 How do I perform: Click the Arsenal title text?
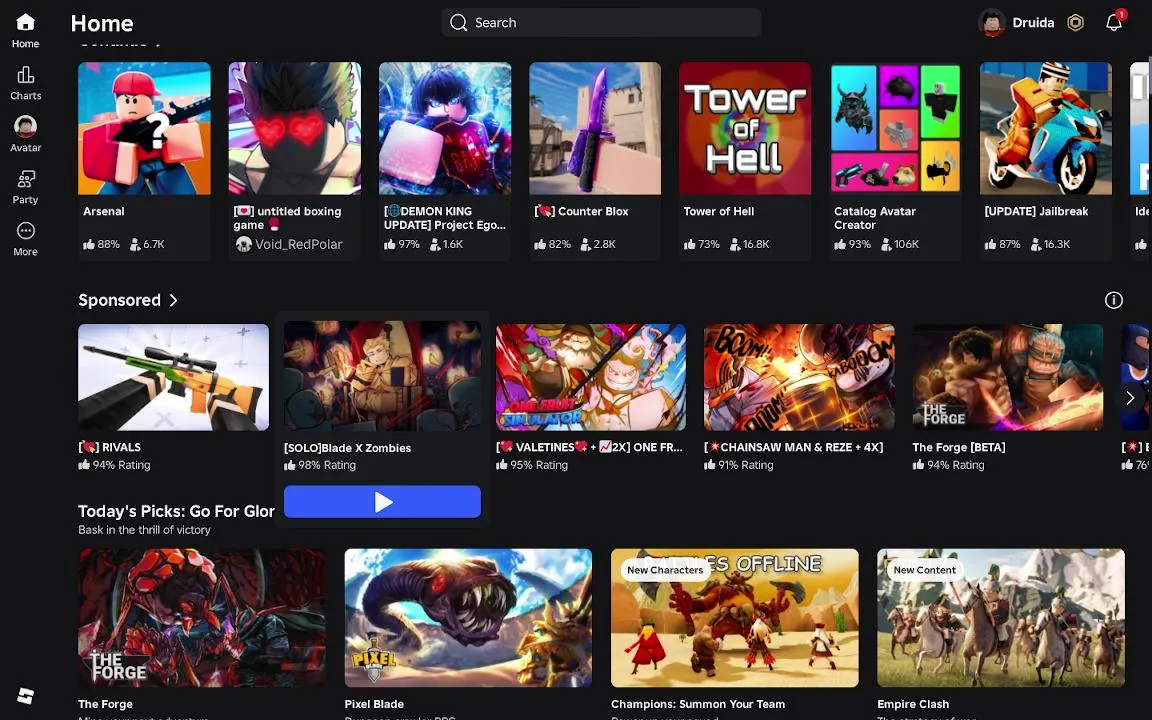tap(104, 211)
